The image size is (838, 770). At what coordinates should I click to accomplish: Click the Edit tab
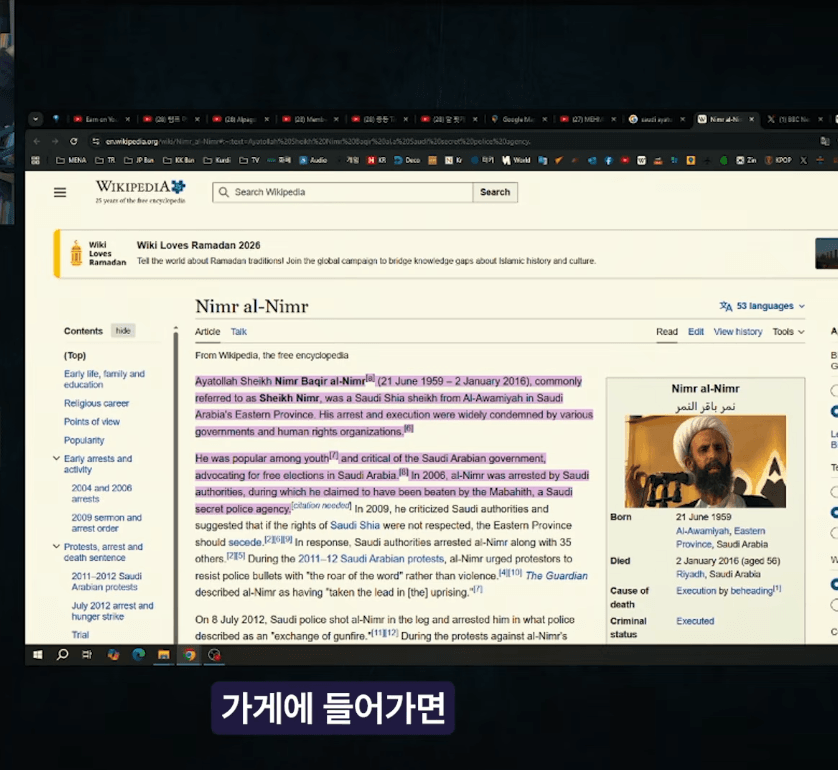[696, 332]
